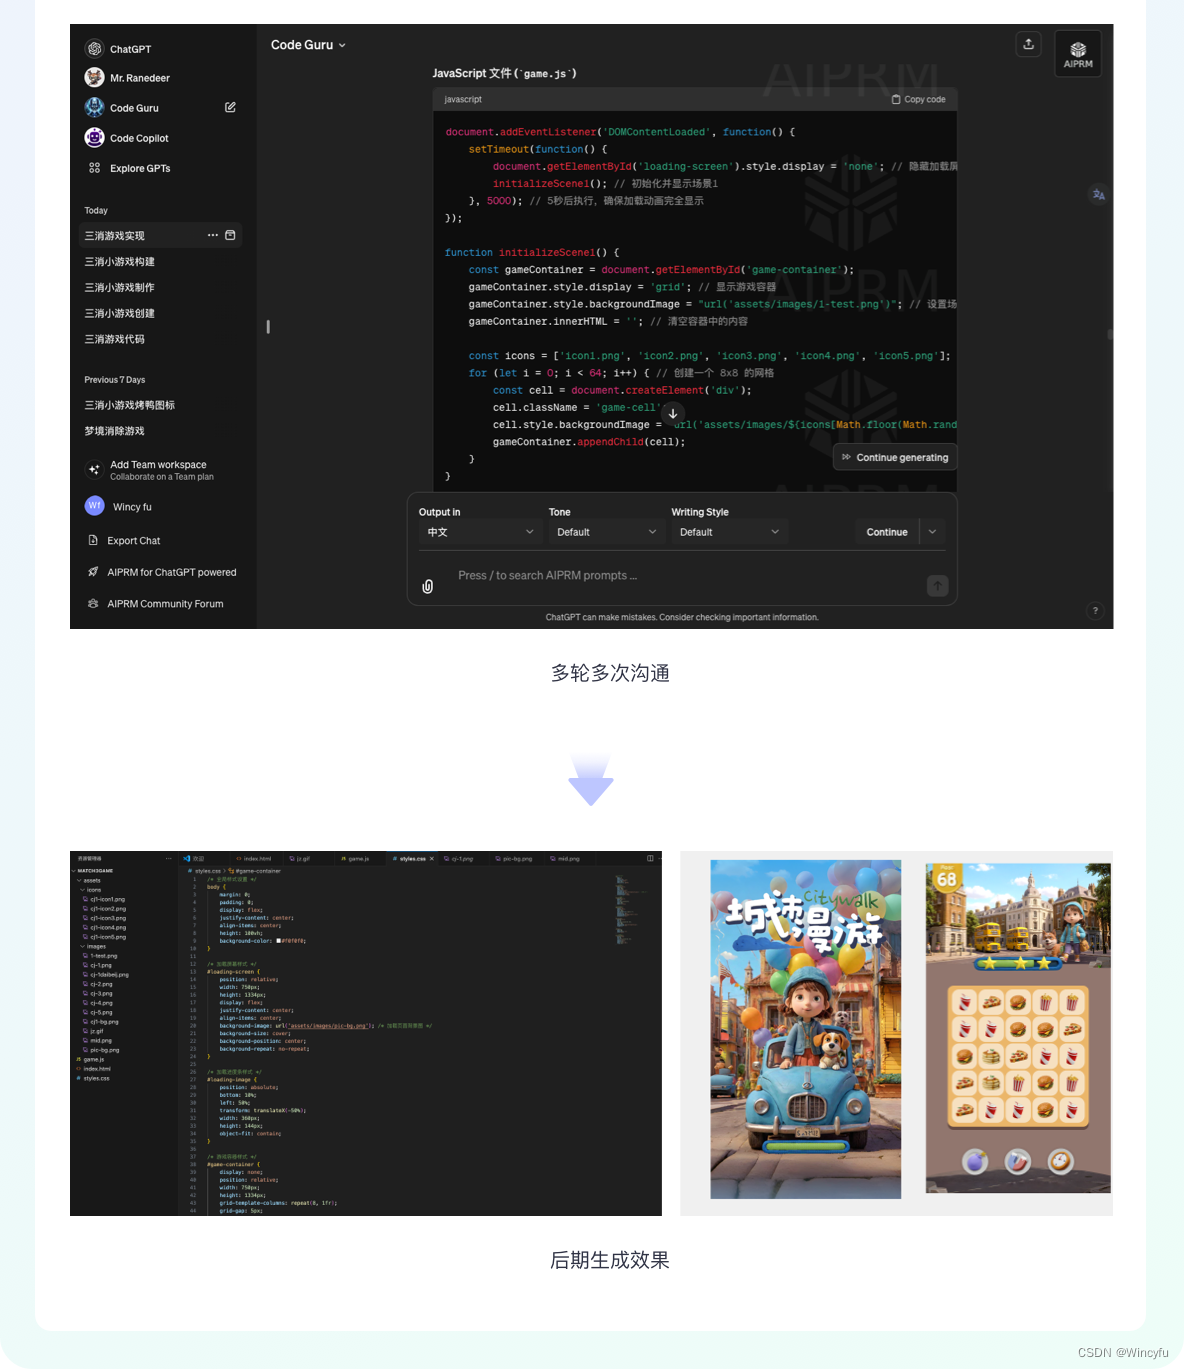The width and height of the screenshot is (1184, 1369).
Task: Archive the 三消游戏实现 chat
Action: point(230,235)
